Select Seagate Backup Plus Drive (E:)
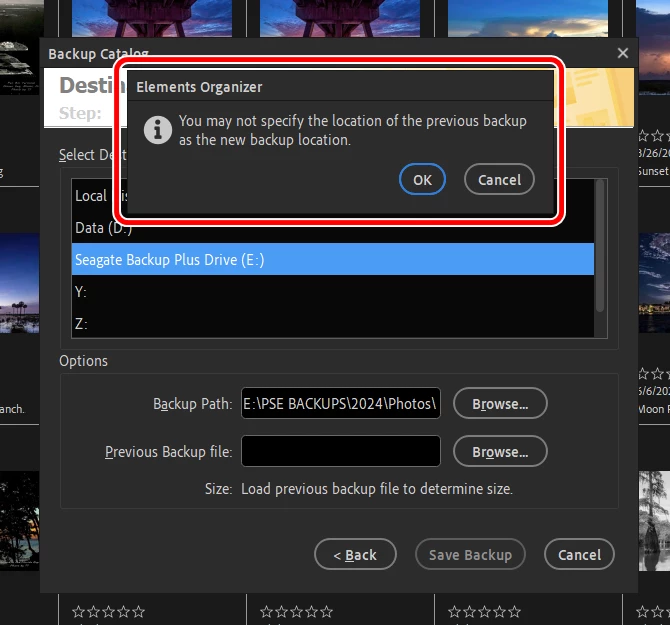This screenshot has height=625, width=670. 332,259
